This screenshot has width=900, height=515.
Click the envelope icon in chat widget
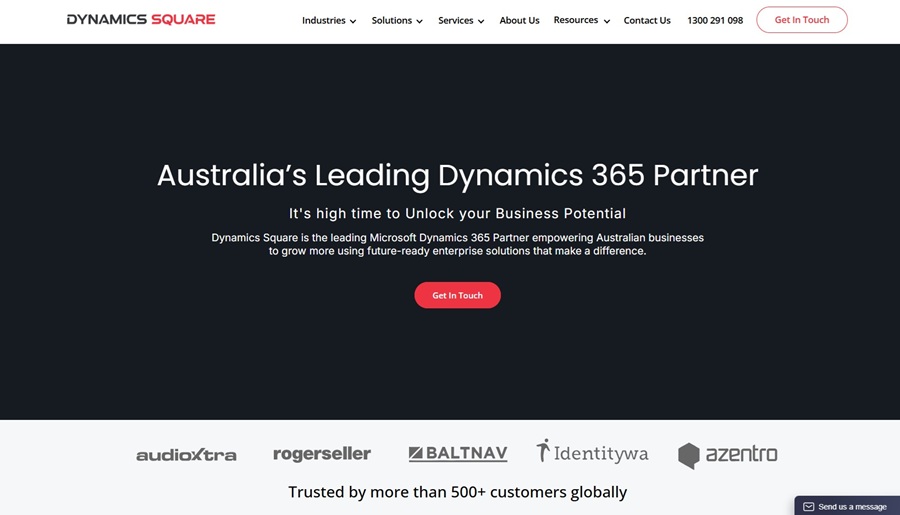808,506
